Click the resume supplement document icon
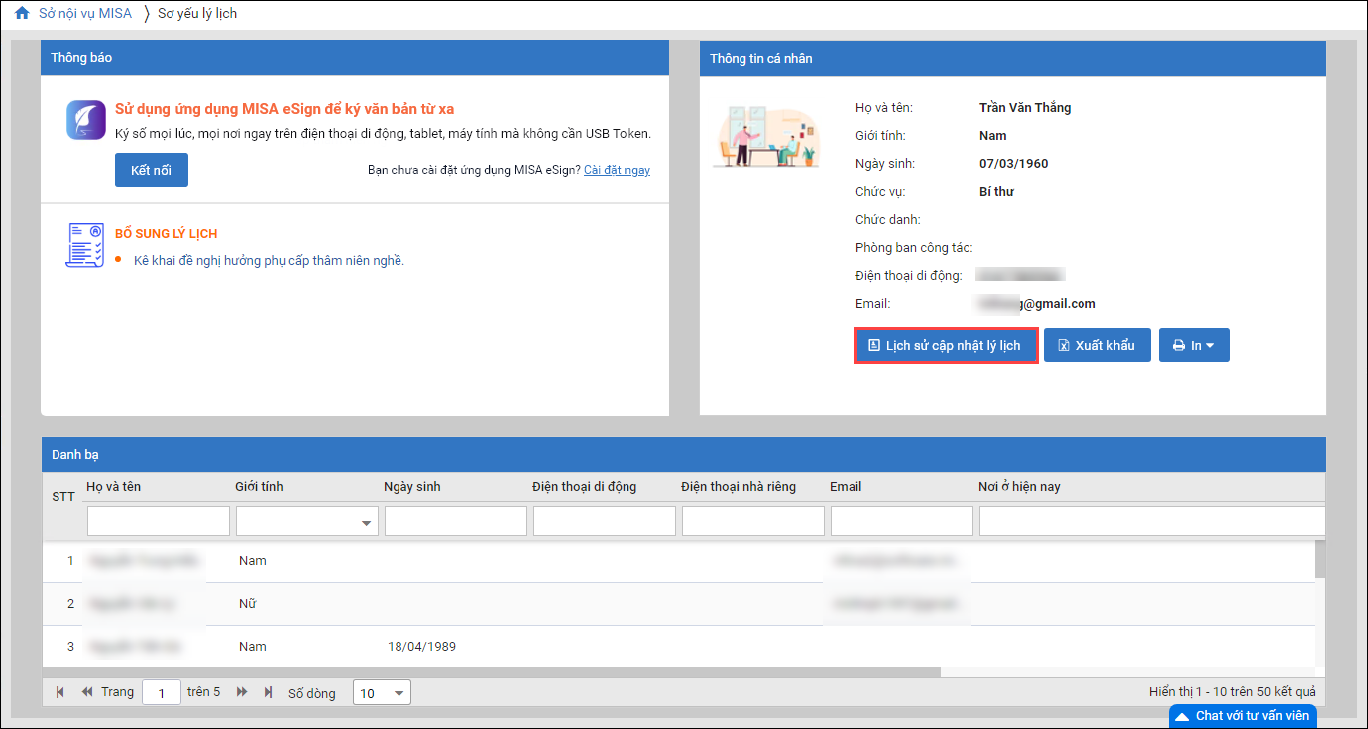Viewport: 1368px width, 729px height. pos(84,245)
